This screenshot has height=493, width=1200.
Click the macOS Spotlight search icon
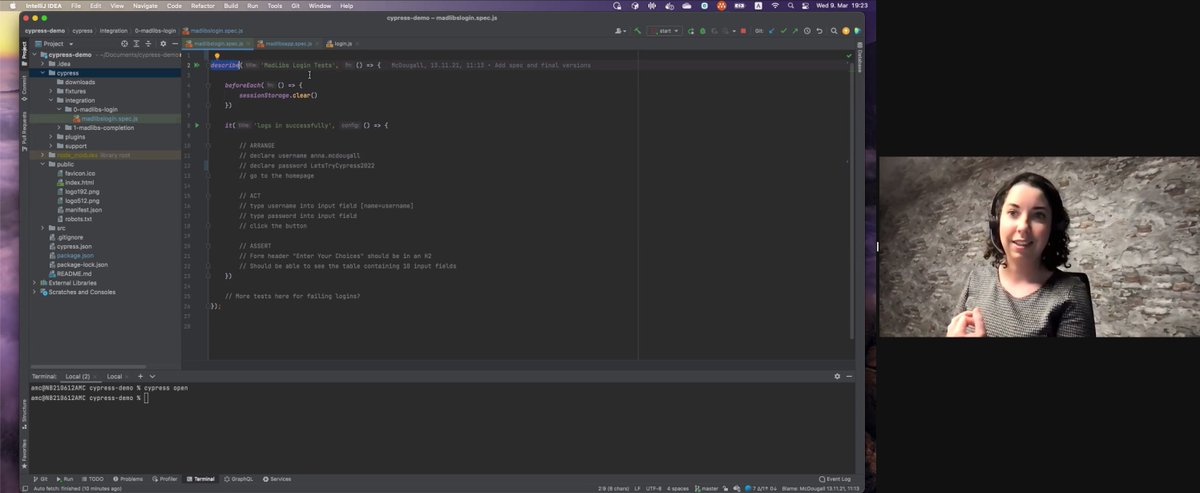(789, 6)
